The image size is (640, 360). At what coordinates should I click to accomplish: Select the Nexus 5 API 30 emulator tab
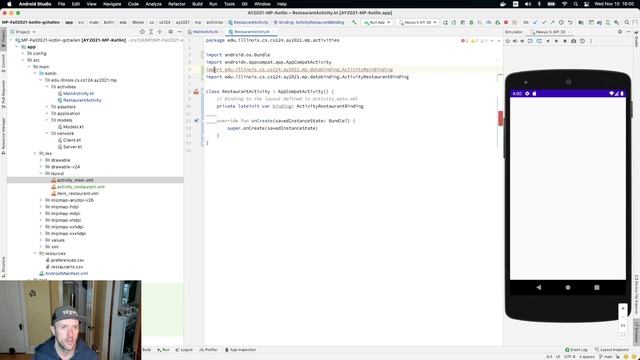coord(550,32)
